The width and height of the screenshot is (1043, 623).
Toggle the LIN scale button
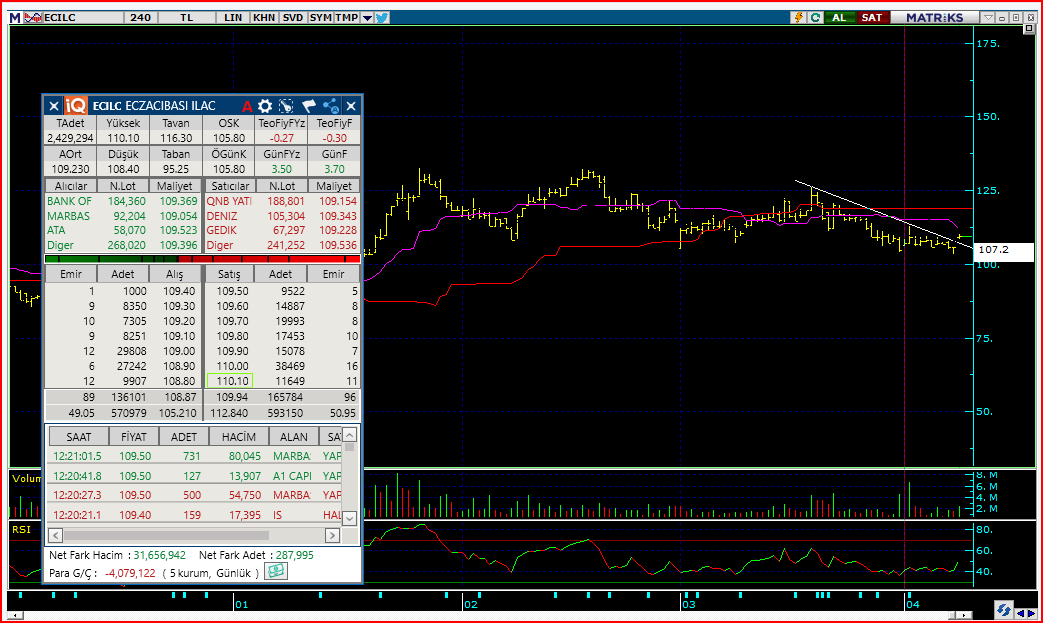coord(233,17)
